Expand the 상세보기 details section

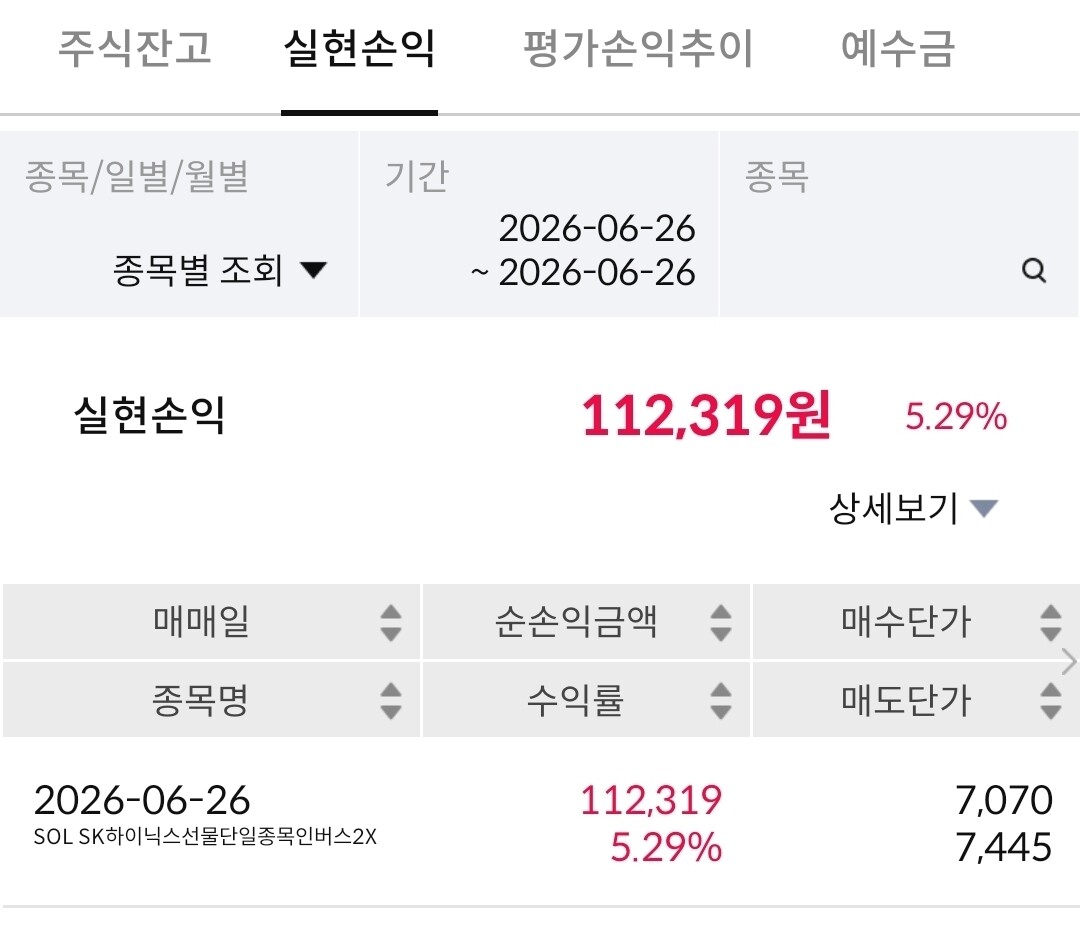pos(913,508)
